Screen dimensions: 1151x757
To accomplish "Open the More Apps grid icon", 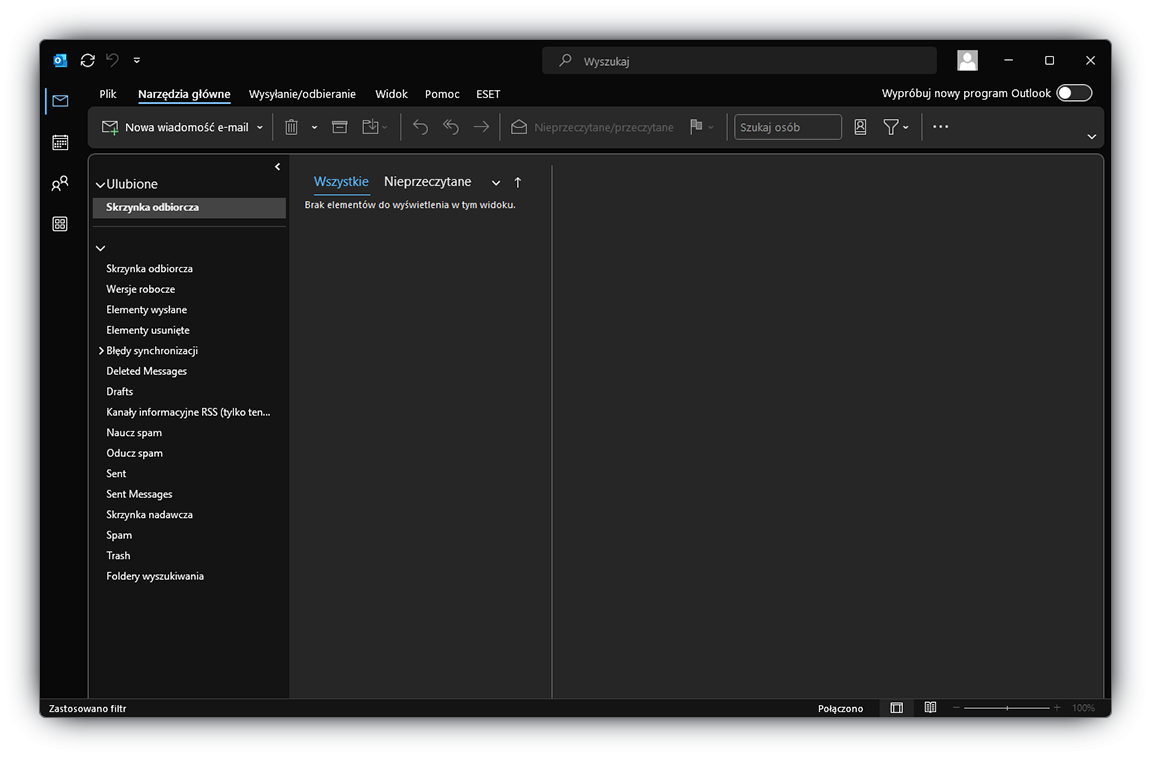I will point(60,224).
